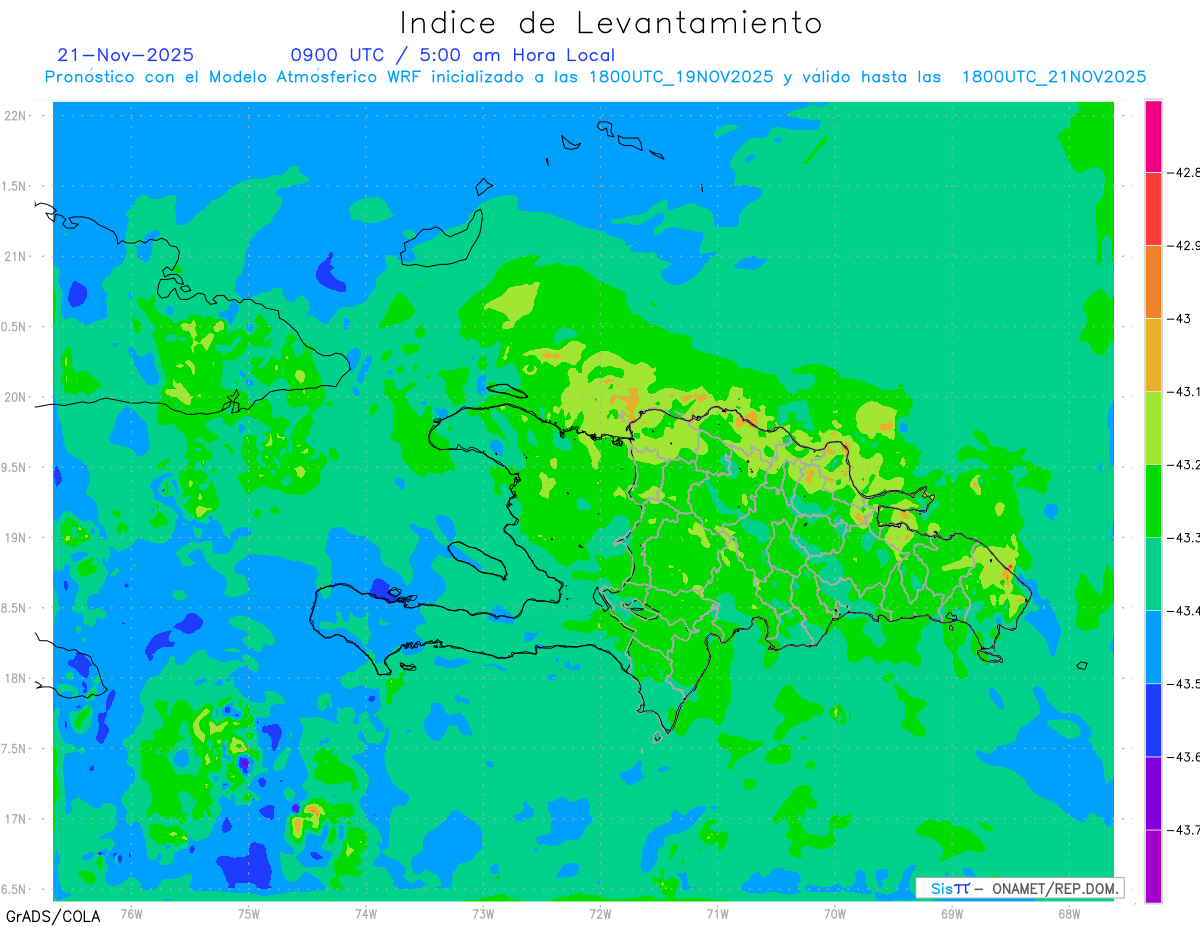Click the '17N' latitude label
This screenshot has width=1200, height=927.
[x=16, y=819]
